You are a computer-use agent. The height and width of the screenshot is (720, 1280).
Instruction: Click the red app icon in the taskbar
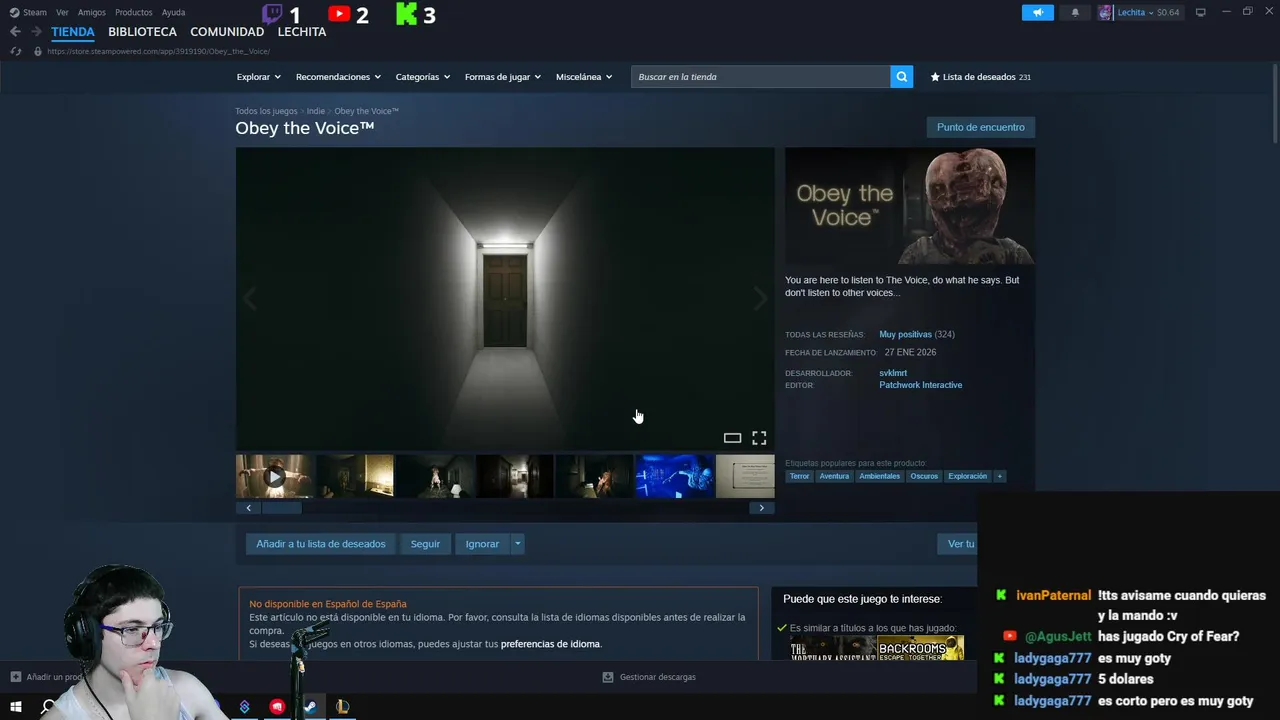click(x=277, y=707)
